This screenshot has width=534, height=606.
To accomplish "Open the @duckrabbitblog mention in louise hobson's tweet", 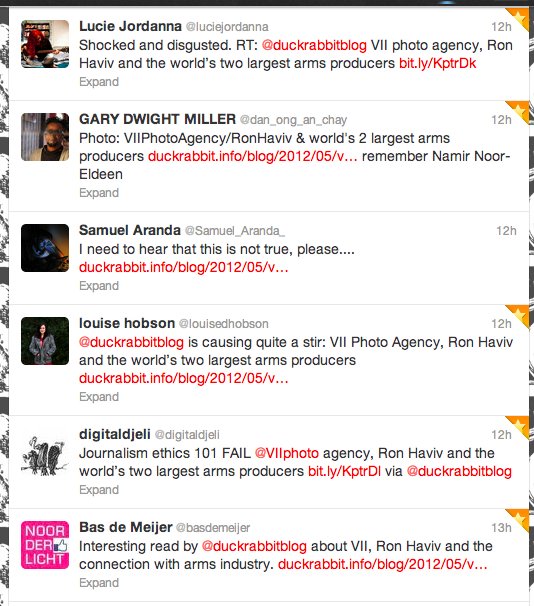I will (x=131, y=342).
